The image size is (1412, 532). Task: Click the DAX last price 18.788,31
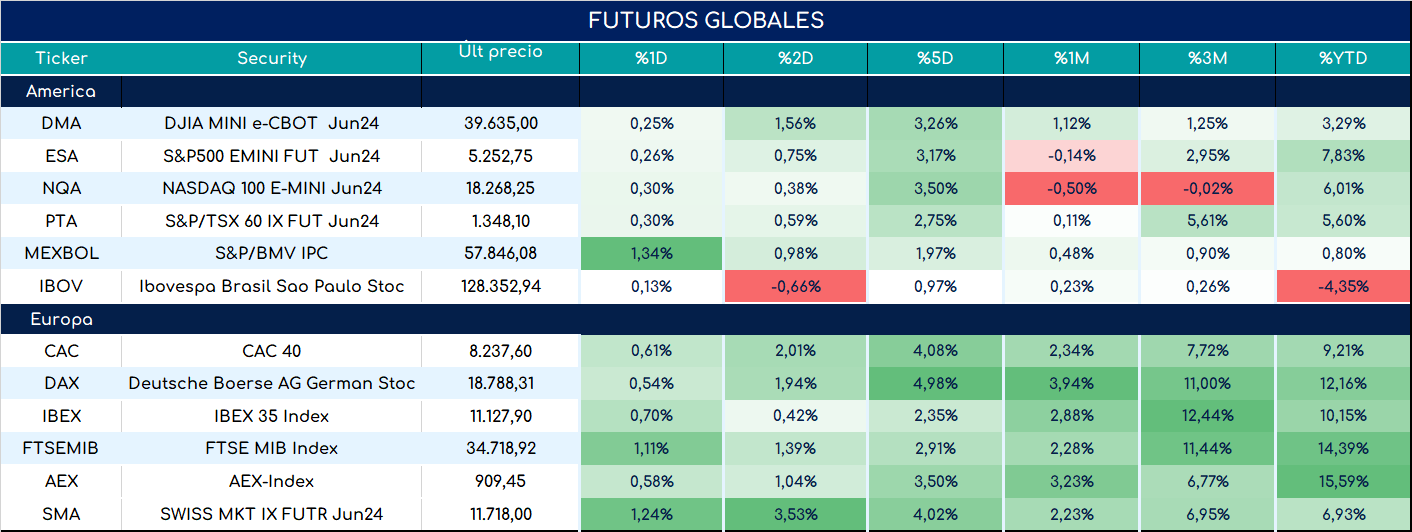pos(501,383)
